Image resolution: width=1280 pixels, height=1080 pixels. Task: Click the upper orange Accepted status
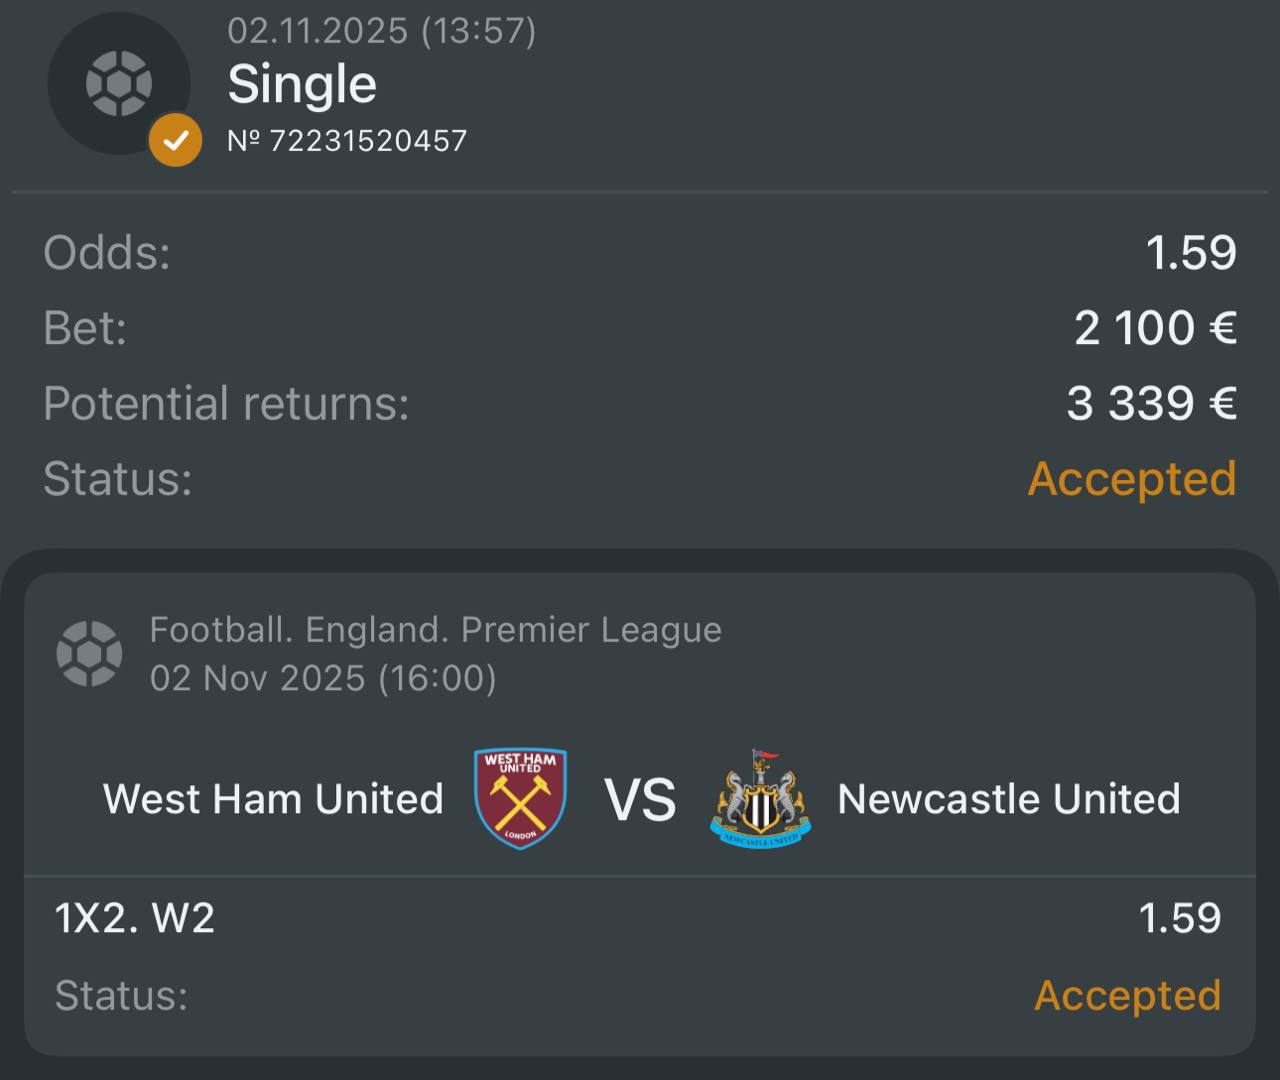[x=1132, y=479]
